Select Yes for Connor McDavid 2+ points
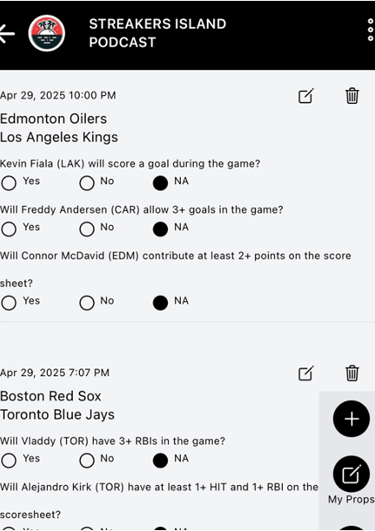 (x=9, y=303)
